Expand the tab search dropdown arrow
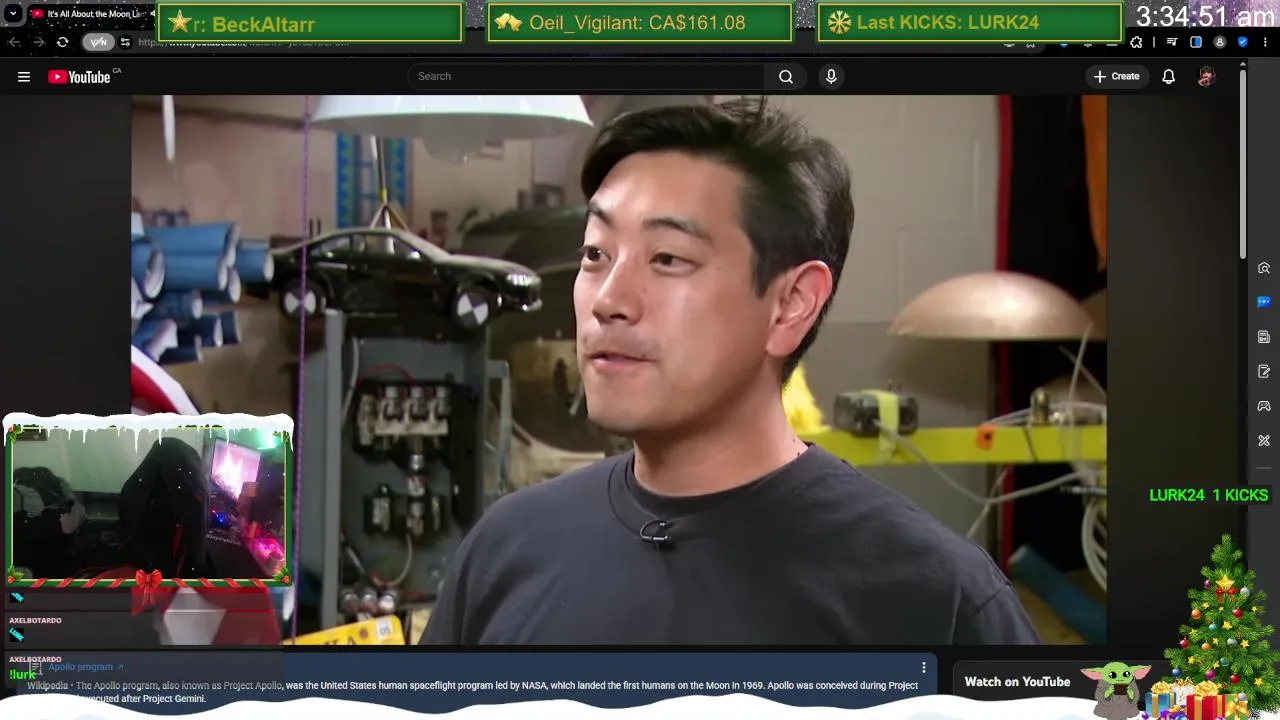This screenshot has width=1280, height=720. pyautogui.click(x=13, y=14)
